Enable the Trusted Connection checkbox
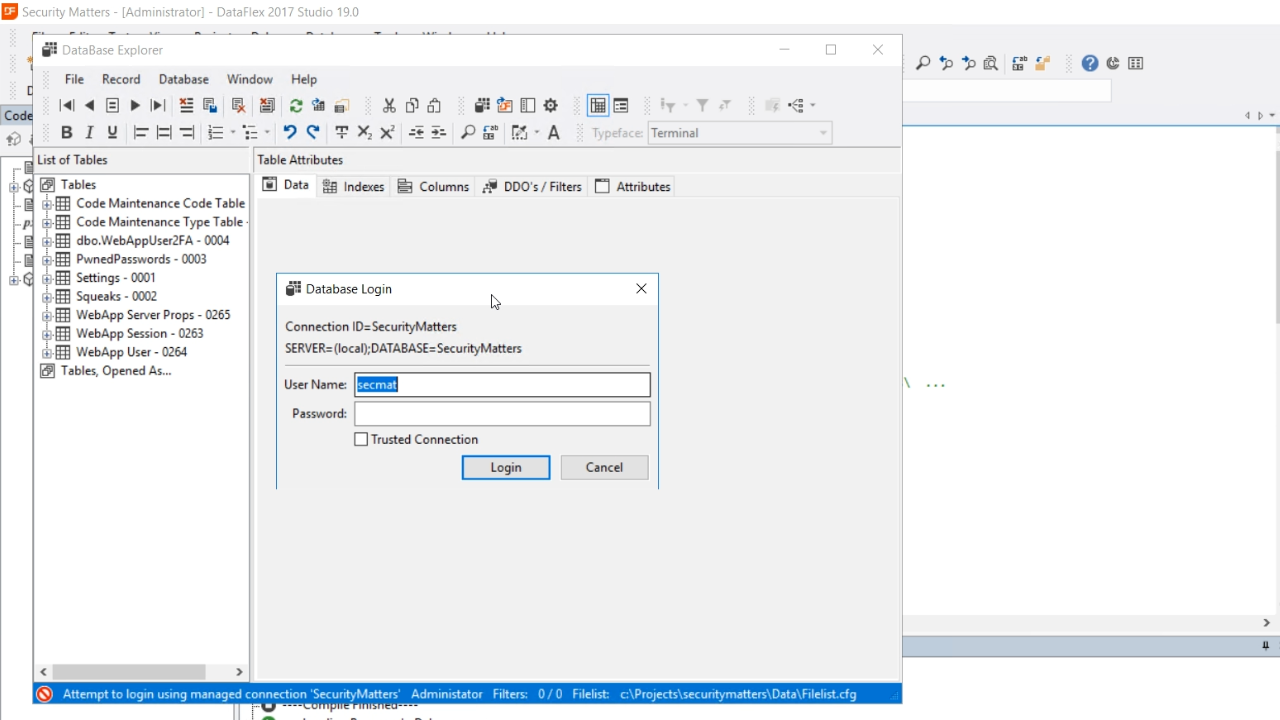 point(362,440)
